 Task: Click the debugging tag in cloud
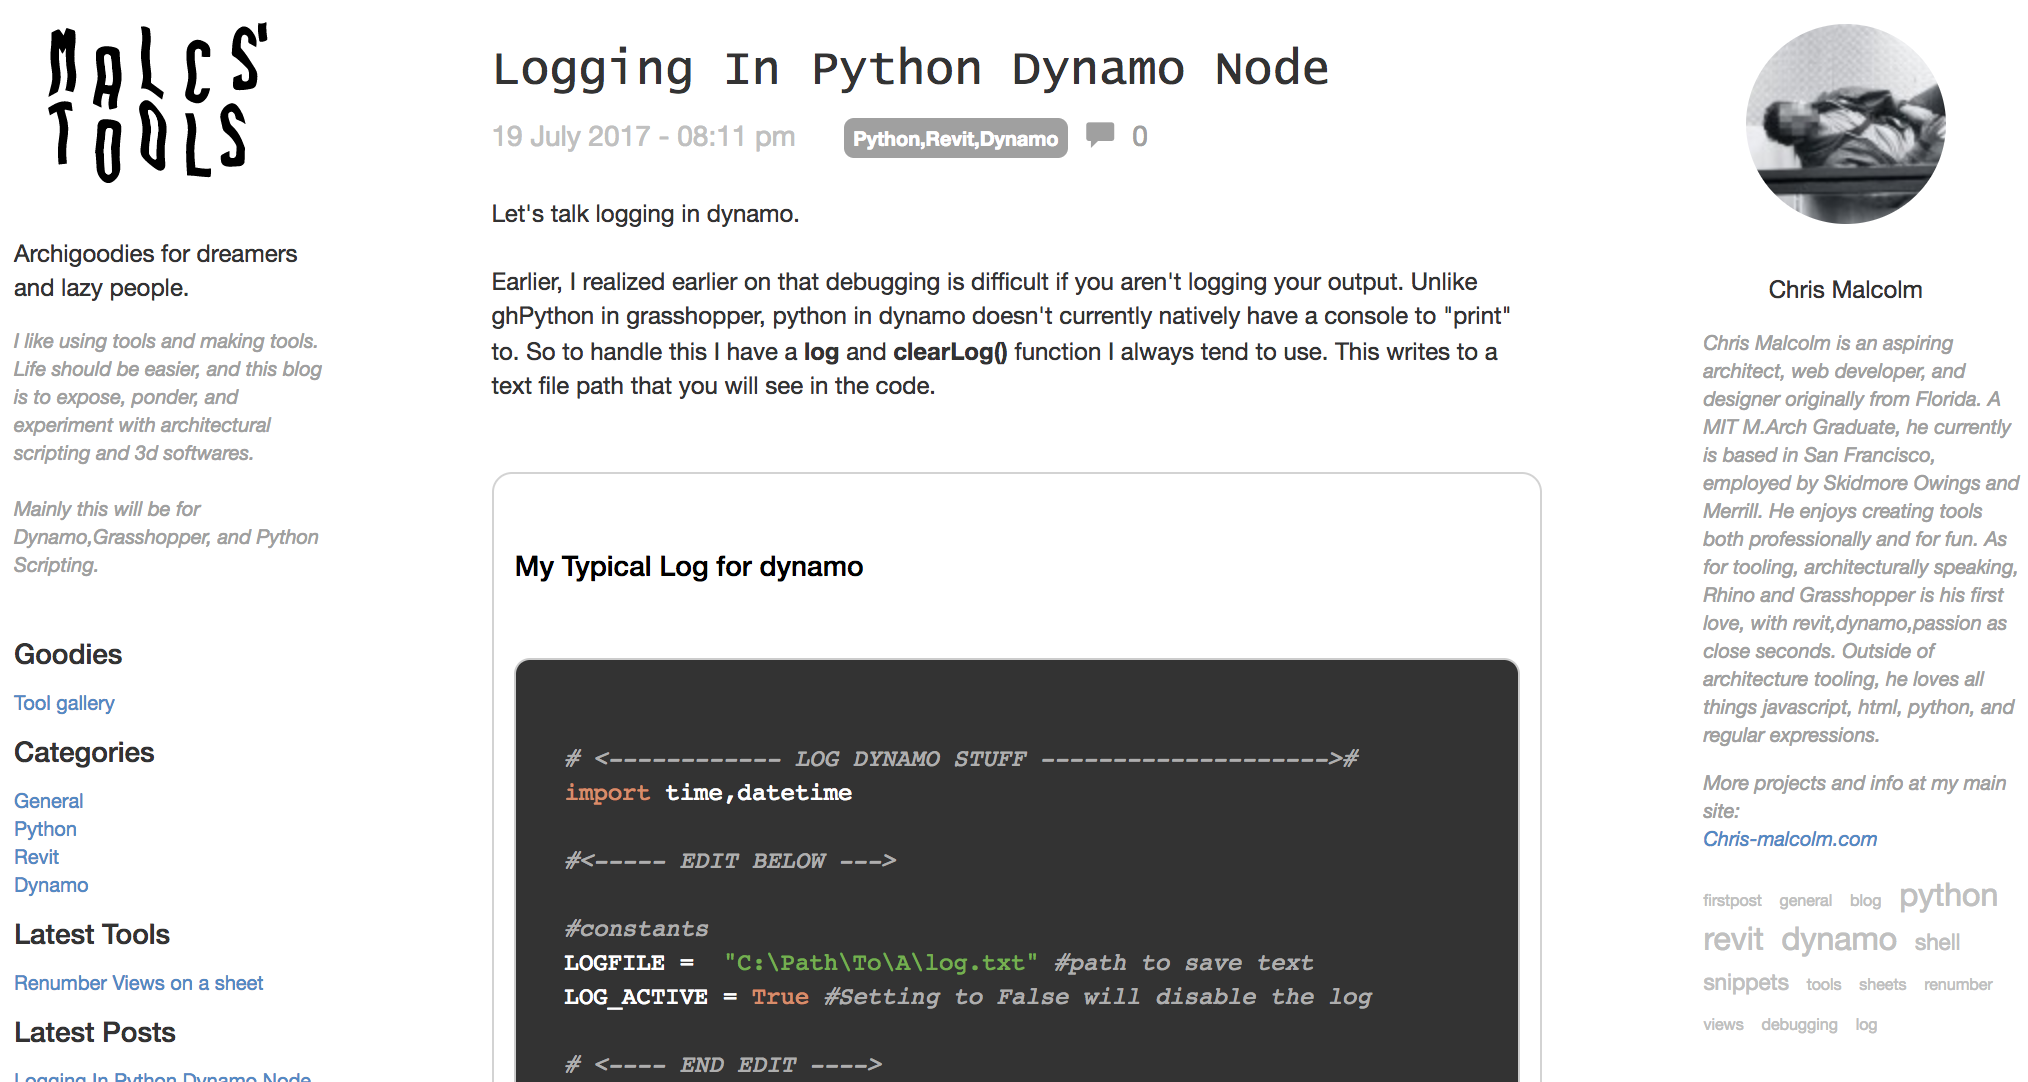1799,1025
